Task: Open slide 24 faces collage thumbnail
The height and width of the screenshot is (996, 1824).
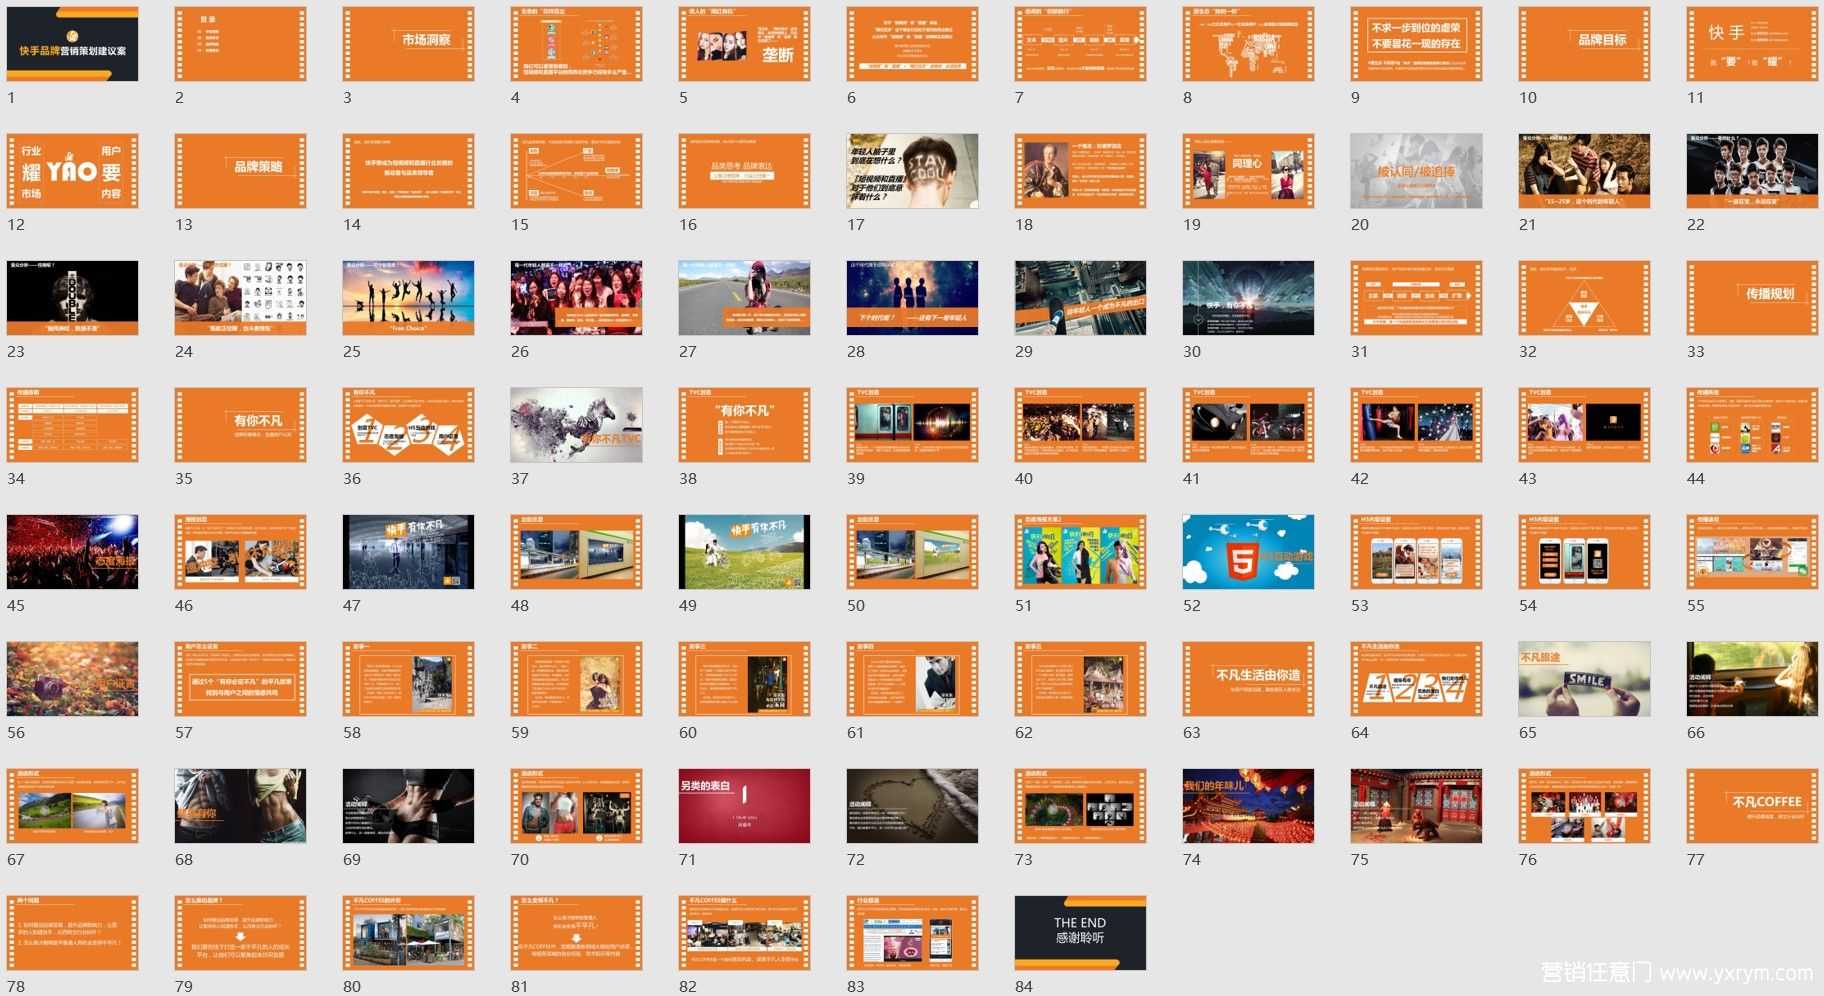Action: coord(240,298)
